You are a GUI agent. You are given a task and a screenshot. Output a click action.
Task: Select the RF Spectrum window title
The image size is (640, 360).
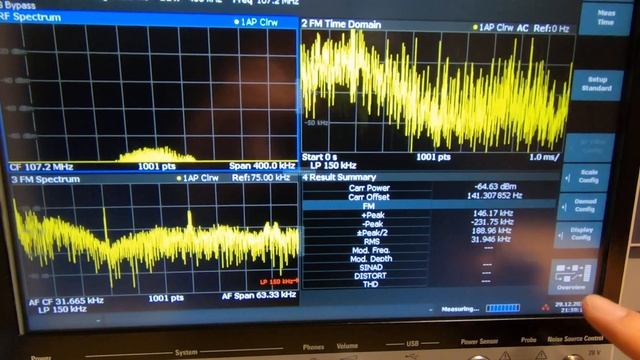[31, 17]
